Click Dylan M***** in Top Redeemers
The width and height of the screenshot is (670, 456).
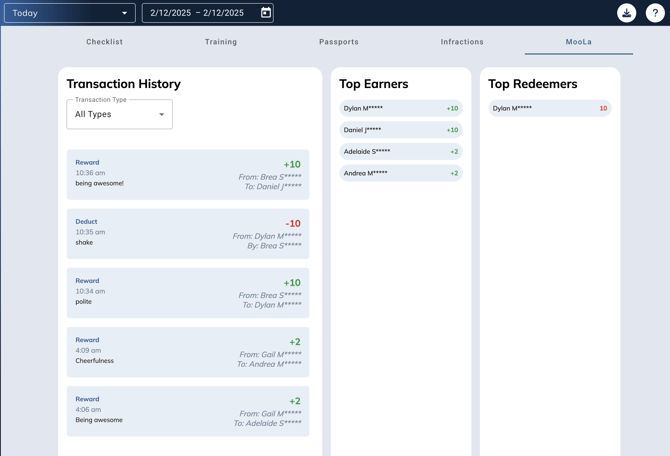point(549,108)
